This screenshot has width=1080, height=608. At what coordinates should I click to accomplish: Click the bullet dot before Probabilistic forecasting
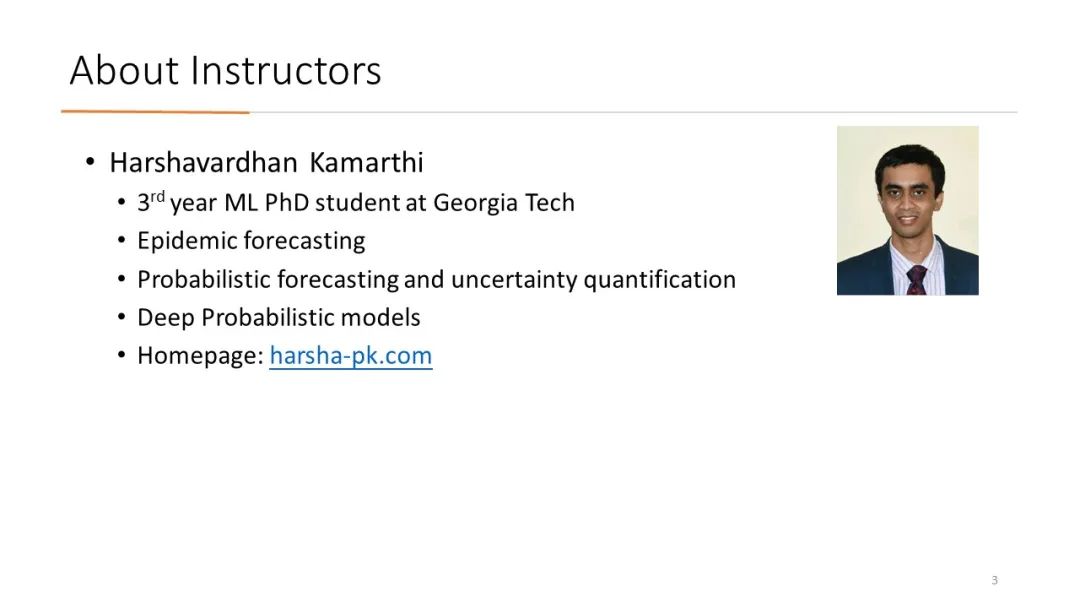122,279
